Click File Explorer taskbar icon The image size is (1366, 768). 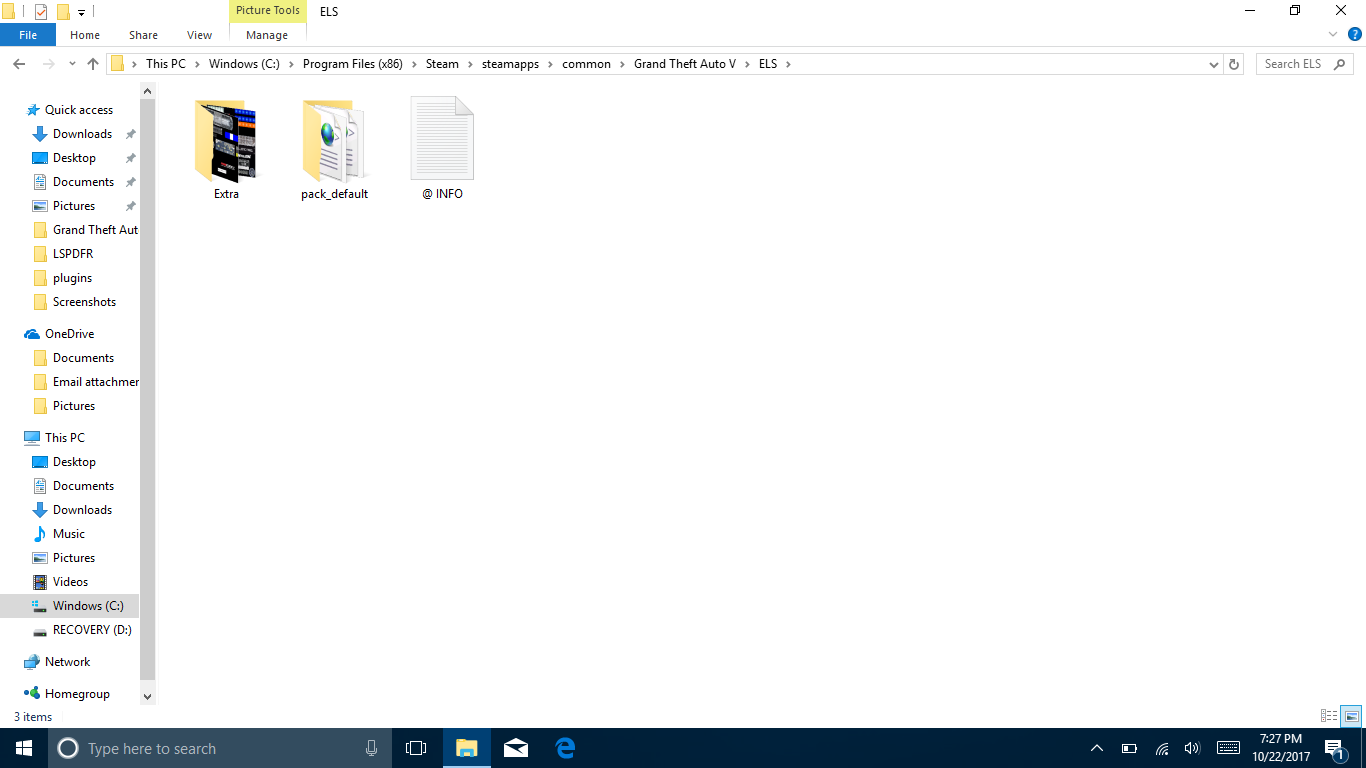pos(466,748)
